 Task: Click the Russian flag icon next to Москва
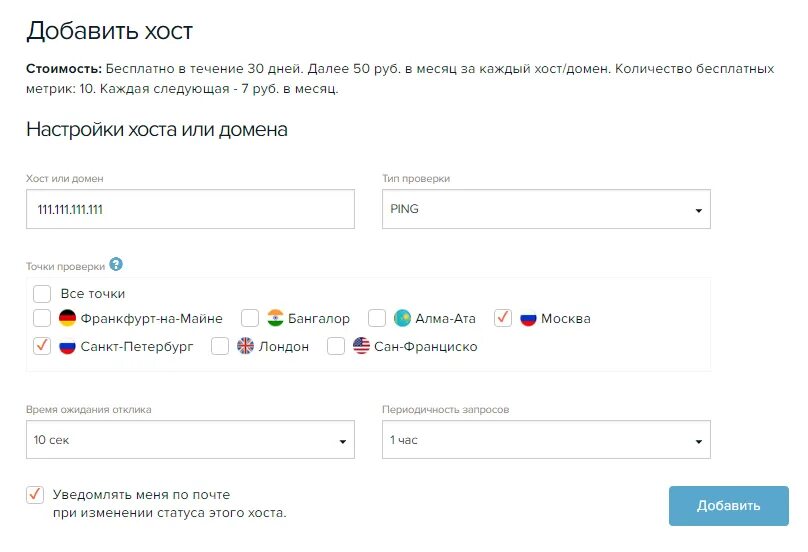[528, 318]
